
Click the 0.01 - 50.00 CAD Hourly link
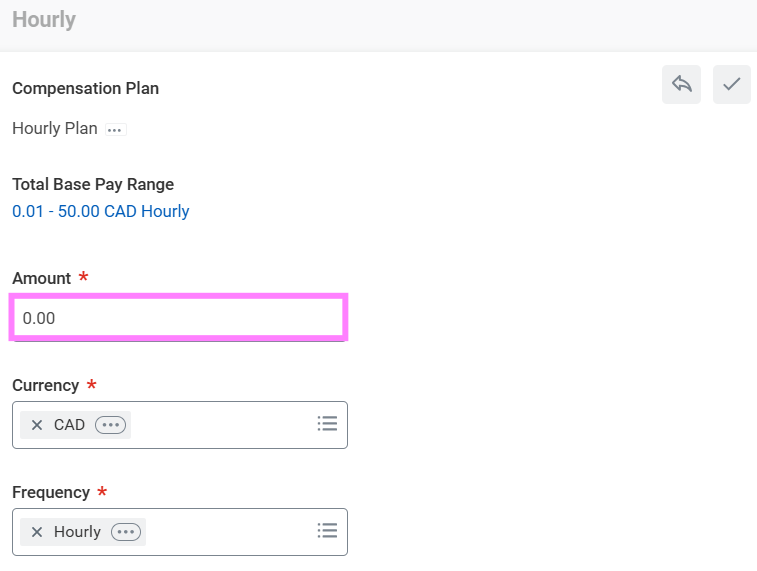100,211
